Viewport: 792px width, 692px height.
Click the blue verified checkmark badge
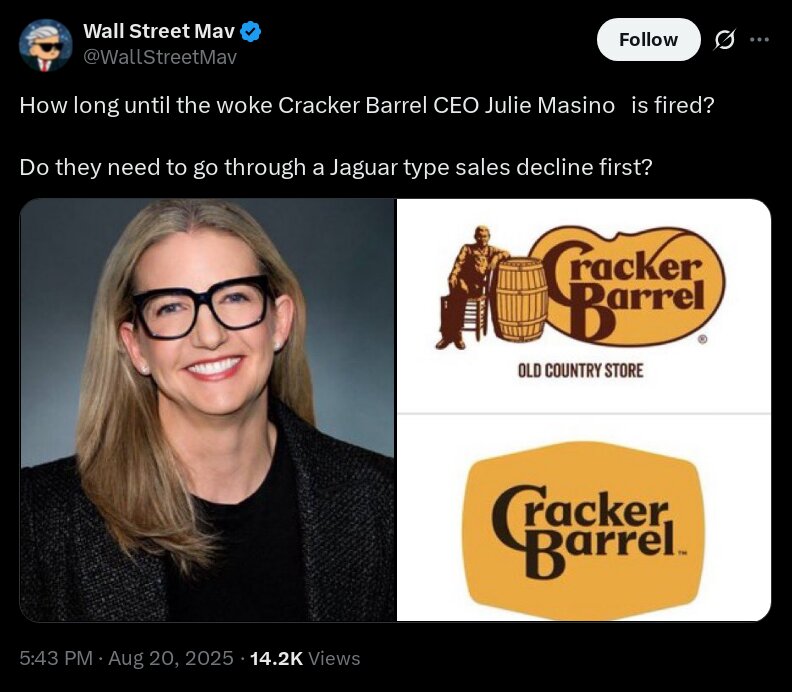pos(251,31)
